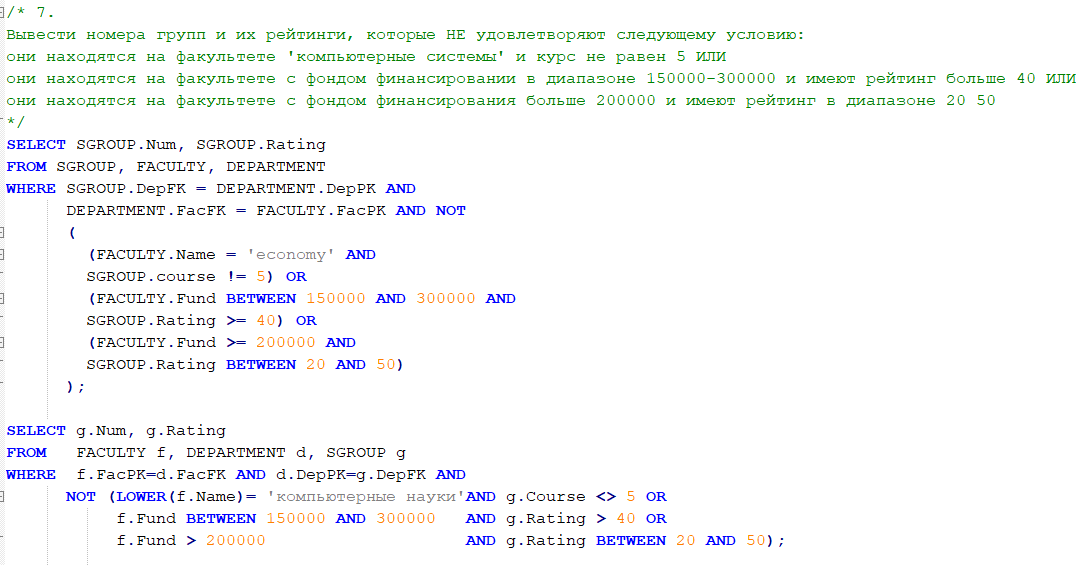The height and width of the screenshot is (565, 1088).
Task: Click the word 'Вывести' in the comment
Action: coord(41,35)
